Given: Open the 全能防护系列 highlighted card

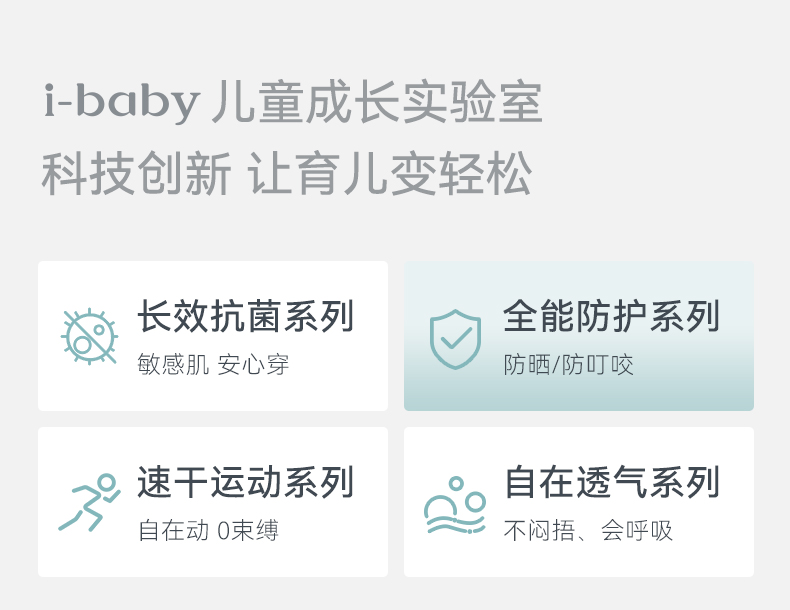Looking at the screenshot, I should (x=579, y=336).
